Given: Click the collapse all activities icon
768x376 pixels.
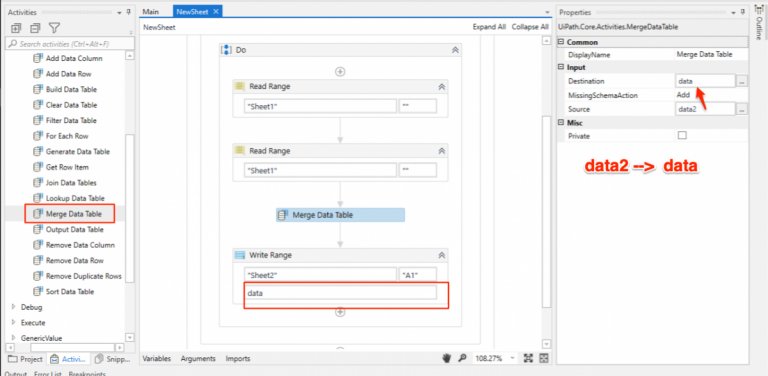Looking at the screenshot, I should coord(35,28).
